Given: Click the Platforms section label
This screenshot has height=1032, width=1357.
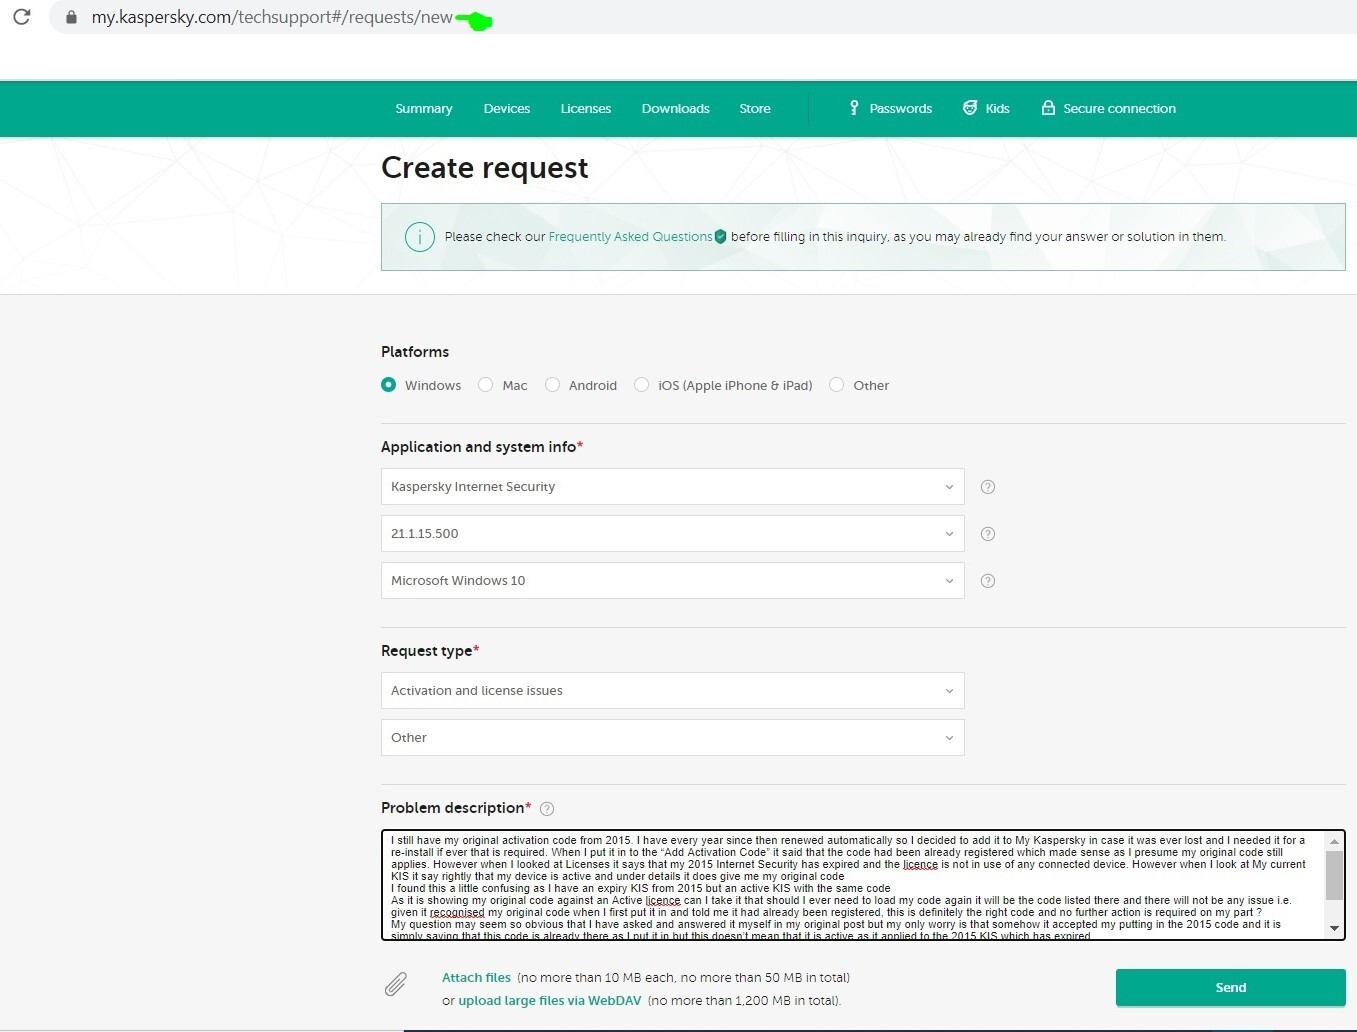Looking at the screenshot, I should [x=415, y=352].
